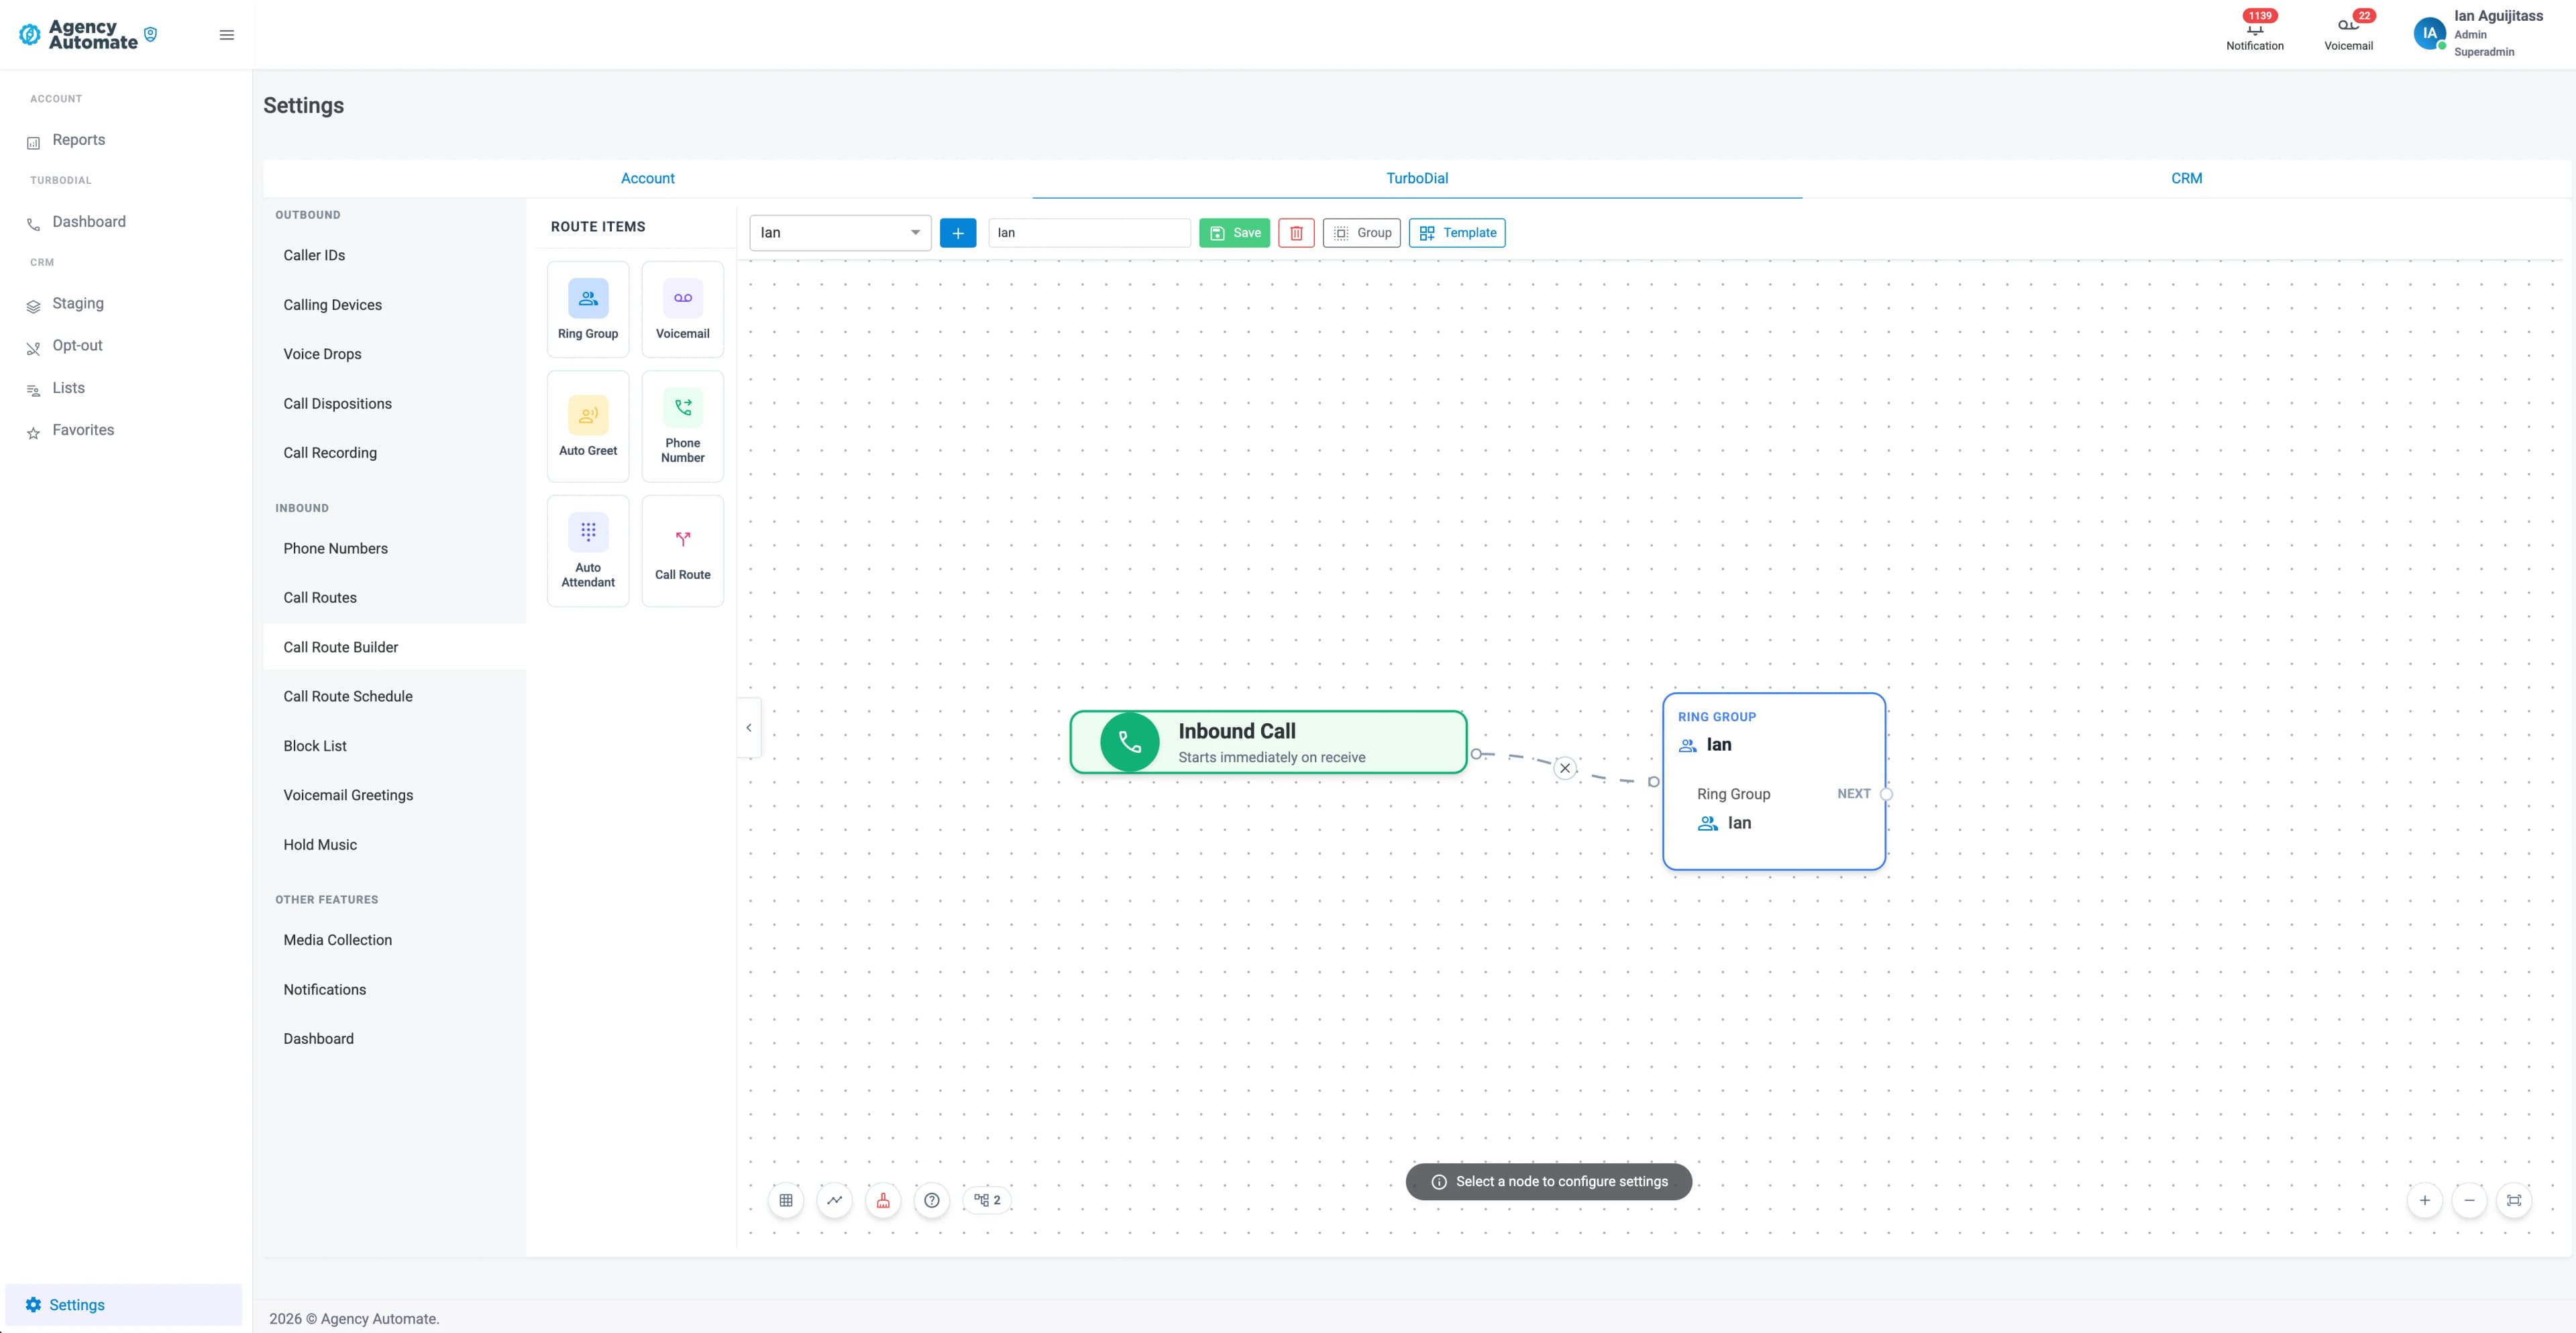Switch to the CRM tab
The width and height of the screenshot is (2576, 1333).
2187,178
